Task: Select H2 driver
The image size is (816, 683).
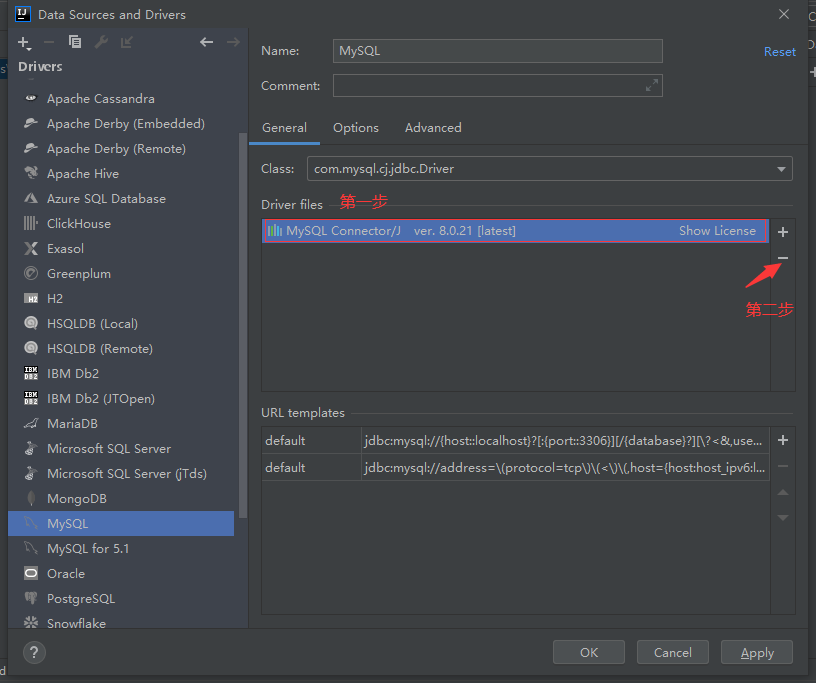Action: (121, 298)
